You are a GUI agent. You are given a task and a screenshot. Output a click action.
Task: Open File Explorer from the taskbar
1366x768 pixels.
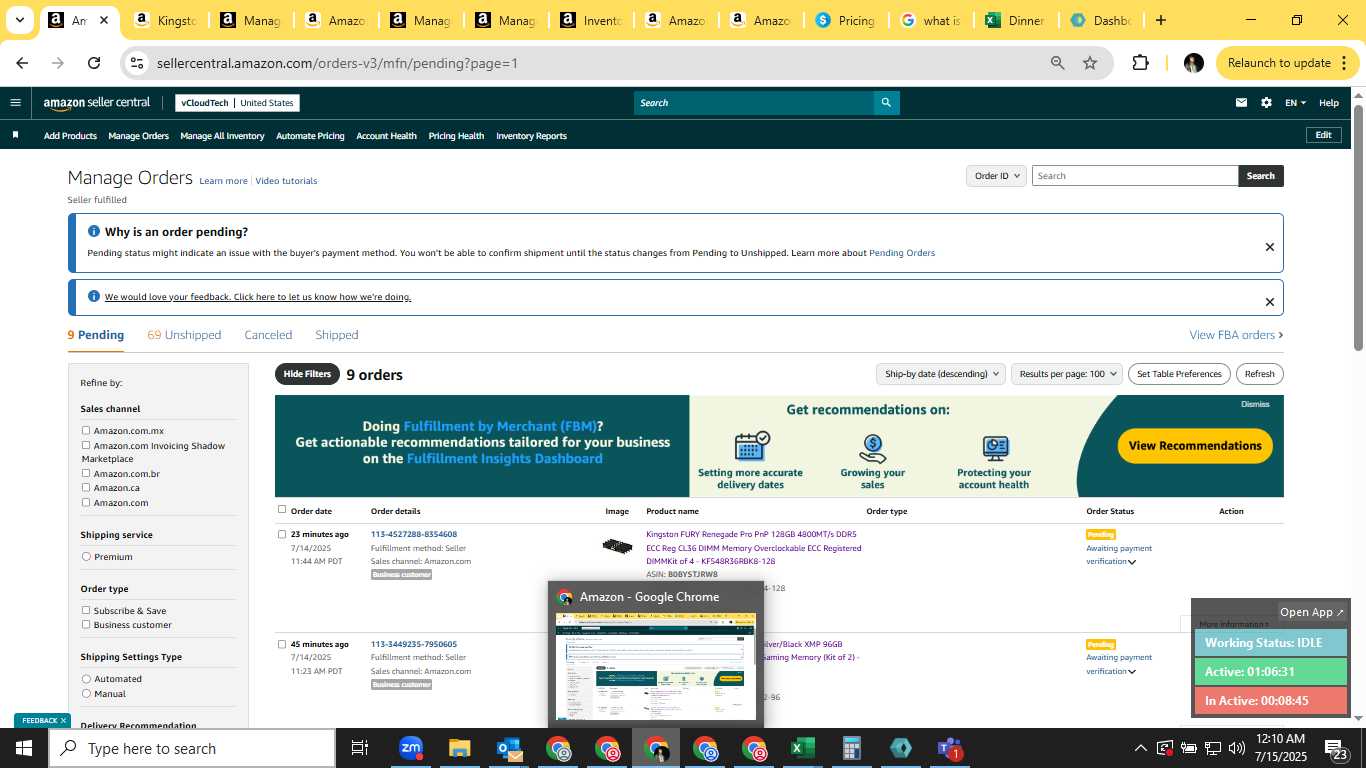tap(459, 748)
